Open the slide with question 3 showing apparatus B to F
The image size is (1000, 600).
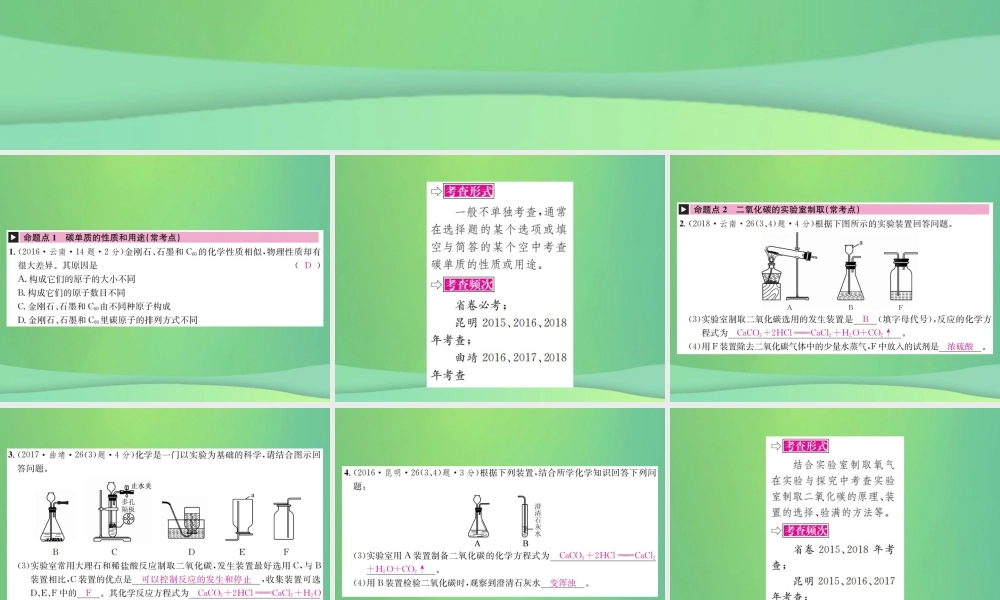pyautogui.click(x=165, y=504)
